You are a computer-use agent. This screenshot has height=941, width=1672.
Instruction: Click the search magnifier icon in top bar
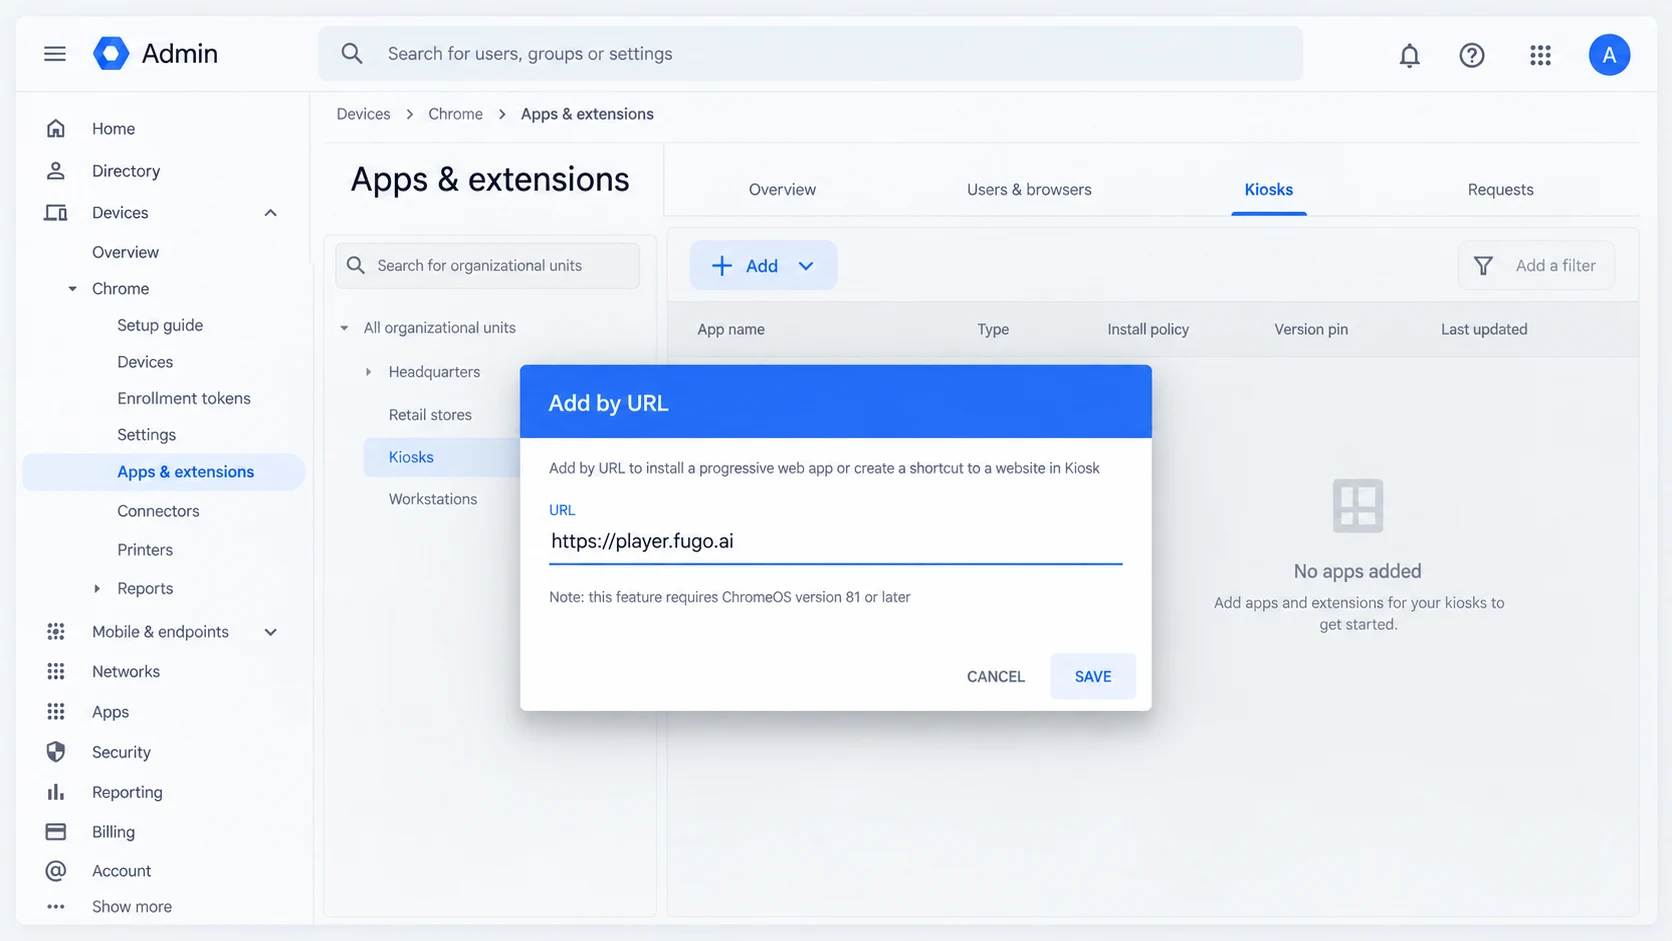click(x=352, y=54)
